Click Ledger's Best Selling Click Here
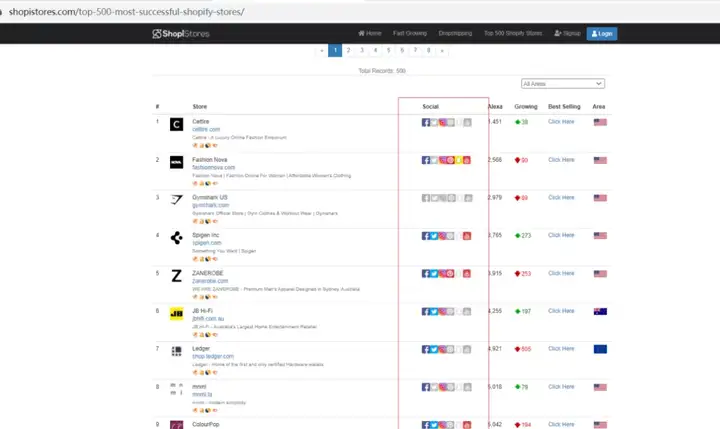This screenshot has height=429, width=720. coord(561,349)
